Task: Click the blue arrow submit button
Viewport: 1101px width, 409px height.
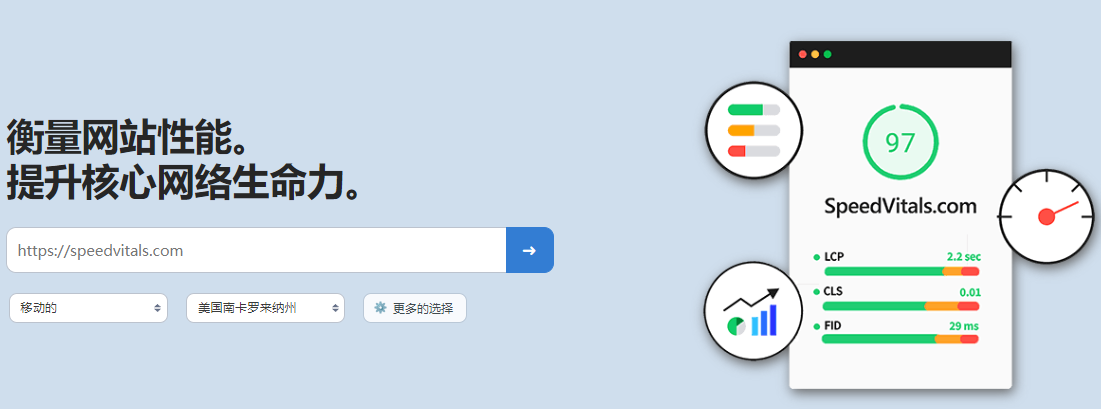Action: 529,250
